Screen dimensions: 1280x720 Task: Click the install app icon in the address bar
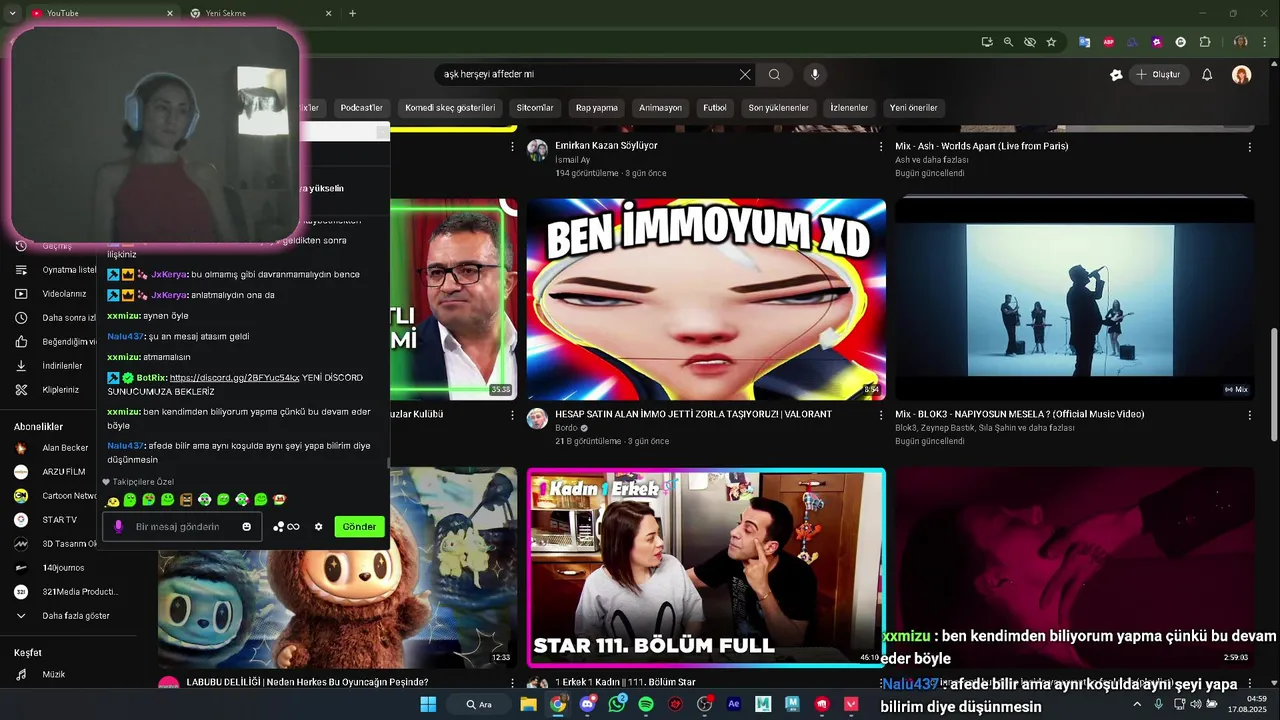987,42
